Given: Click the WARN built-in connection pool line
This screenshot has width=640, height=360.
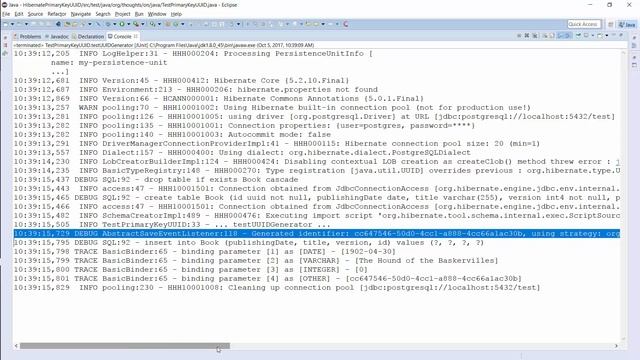Looking at the screenshot, I should (272, 107).
